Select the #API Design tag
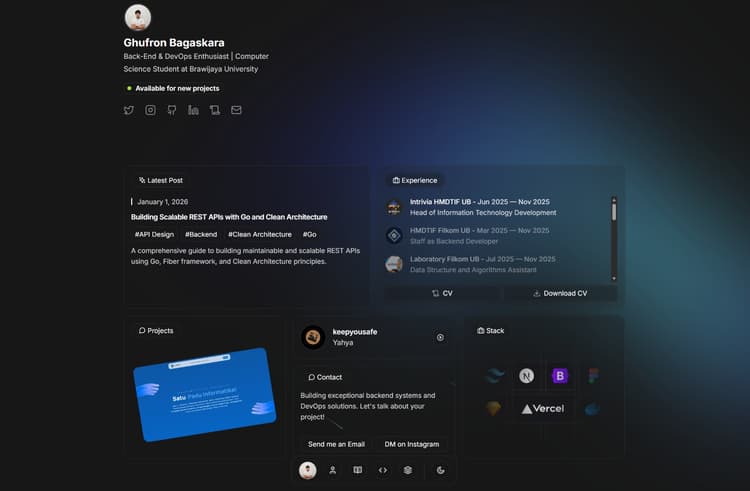 [x=154, y=234]
